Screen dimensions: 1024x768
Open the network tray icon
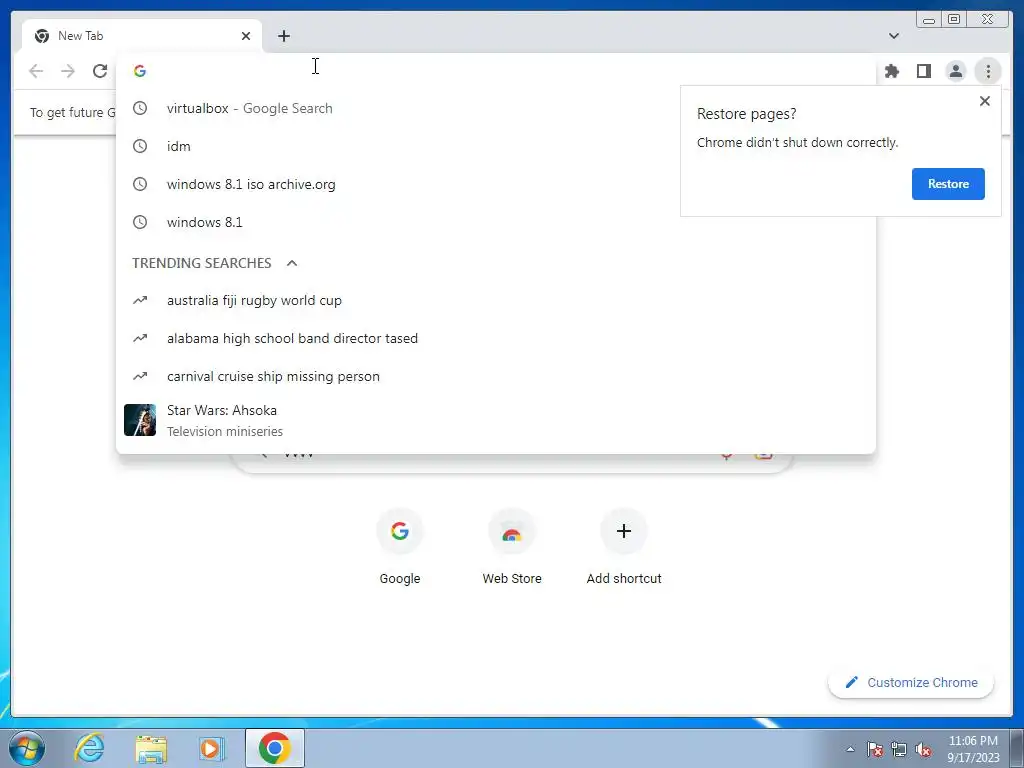(899, 749)
